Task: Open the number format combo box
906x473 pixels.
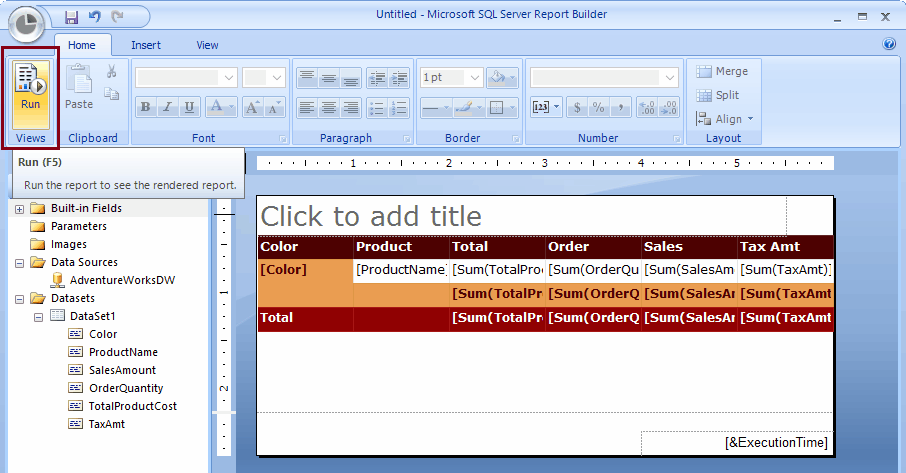Action: (x=604, y=77)
